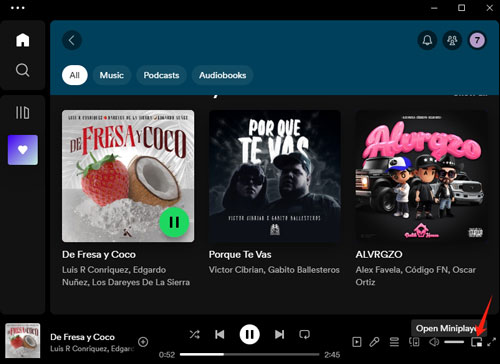500x364 pixels.
Task: Mute the volume speaker icon
Action: pos(434,342)
